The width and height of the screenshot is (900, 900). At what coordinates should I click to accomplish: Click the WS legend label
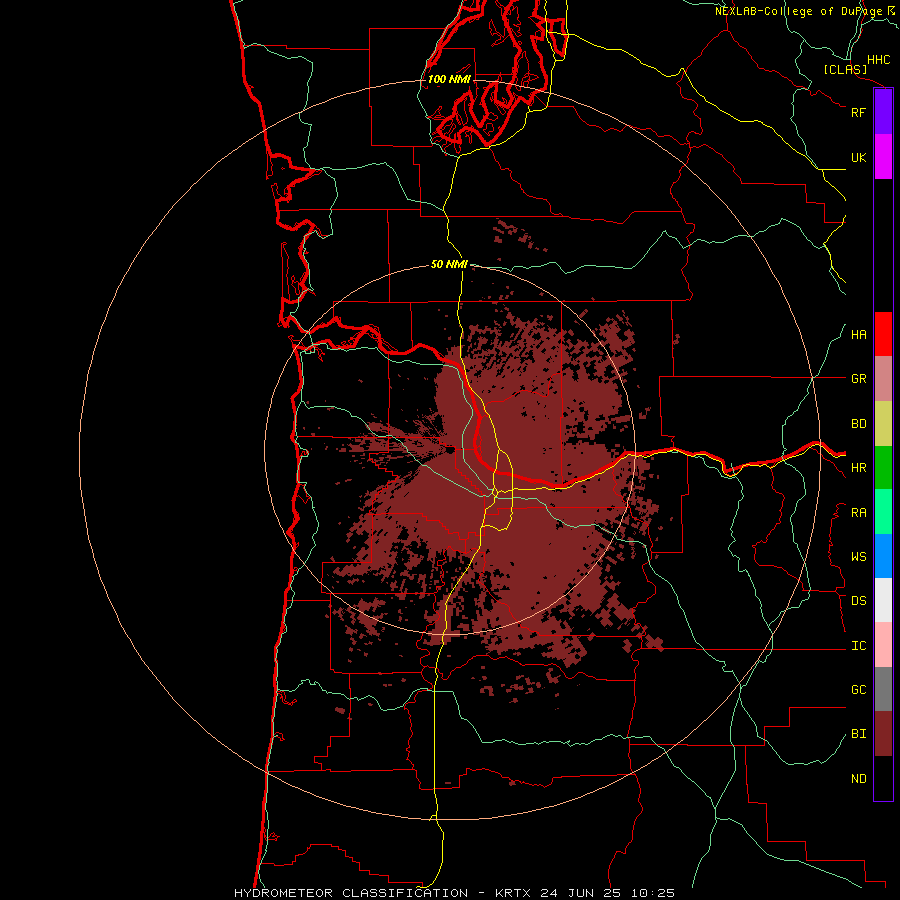pos(858,557)
